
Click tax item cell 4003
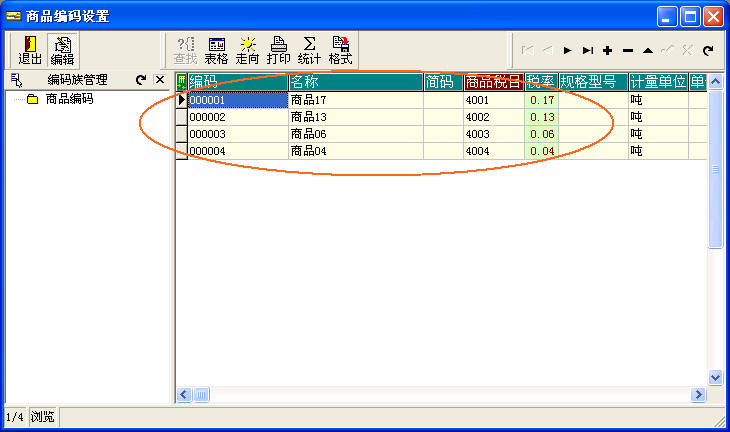(x=494, y=134)
